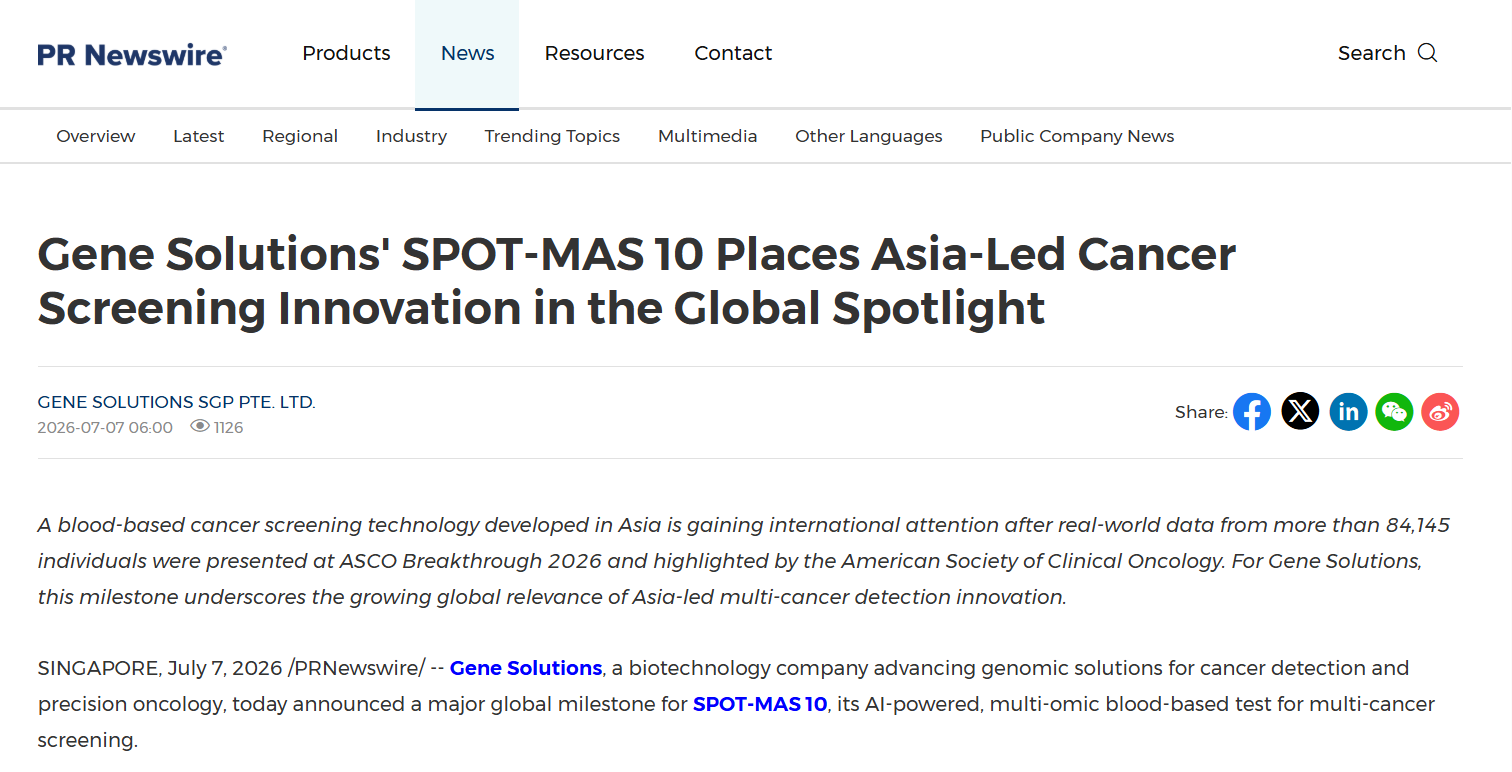Click the article headline
Screen dimensions: 1512x772
[x=637, y=281]
